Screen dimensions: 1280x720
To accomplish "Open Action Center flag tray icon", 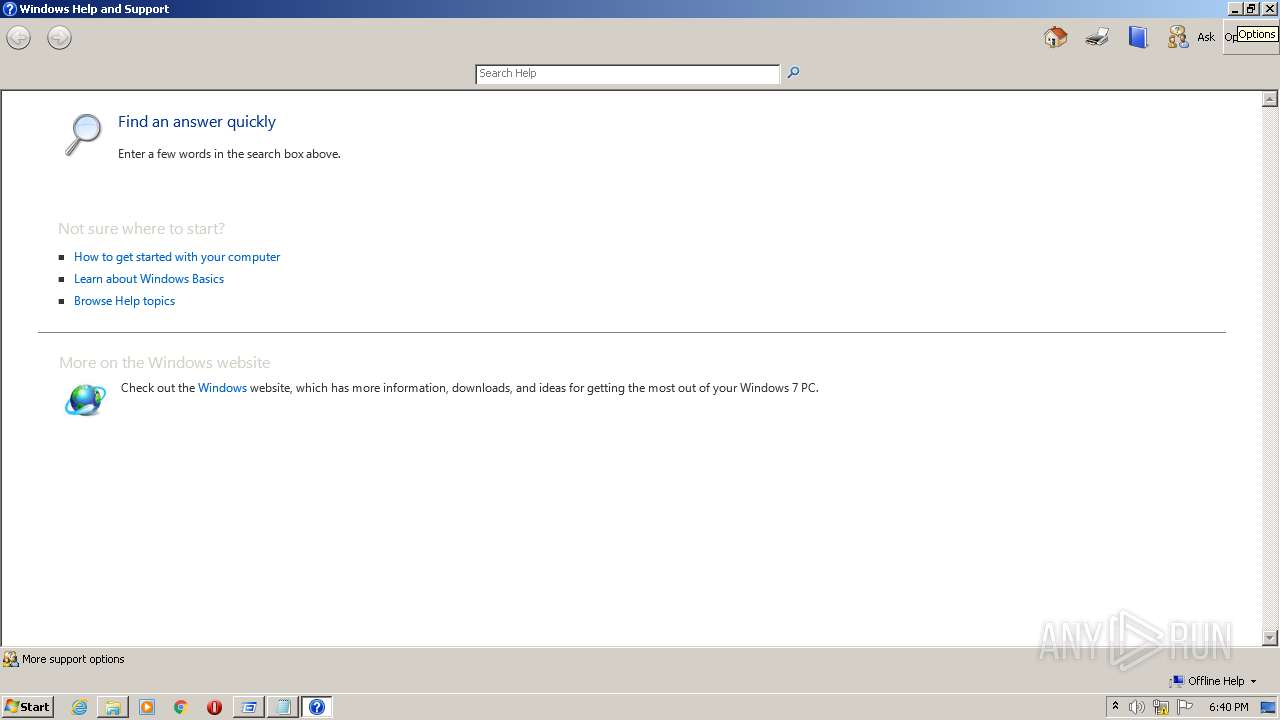I will coord(1185,707).
